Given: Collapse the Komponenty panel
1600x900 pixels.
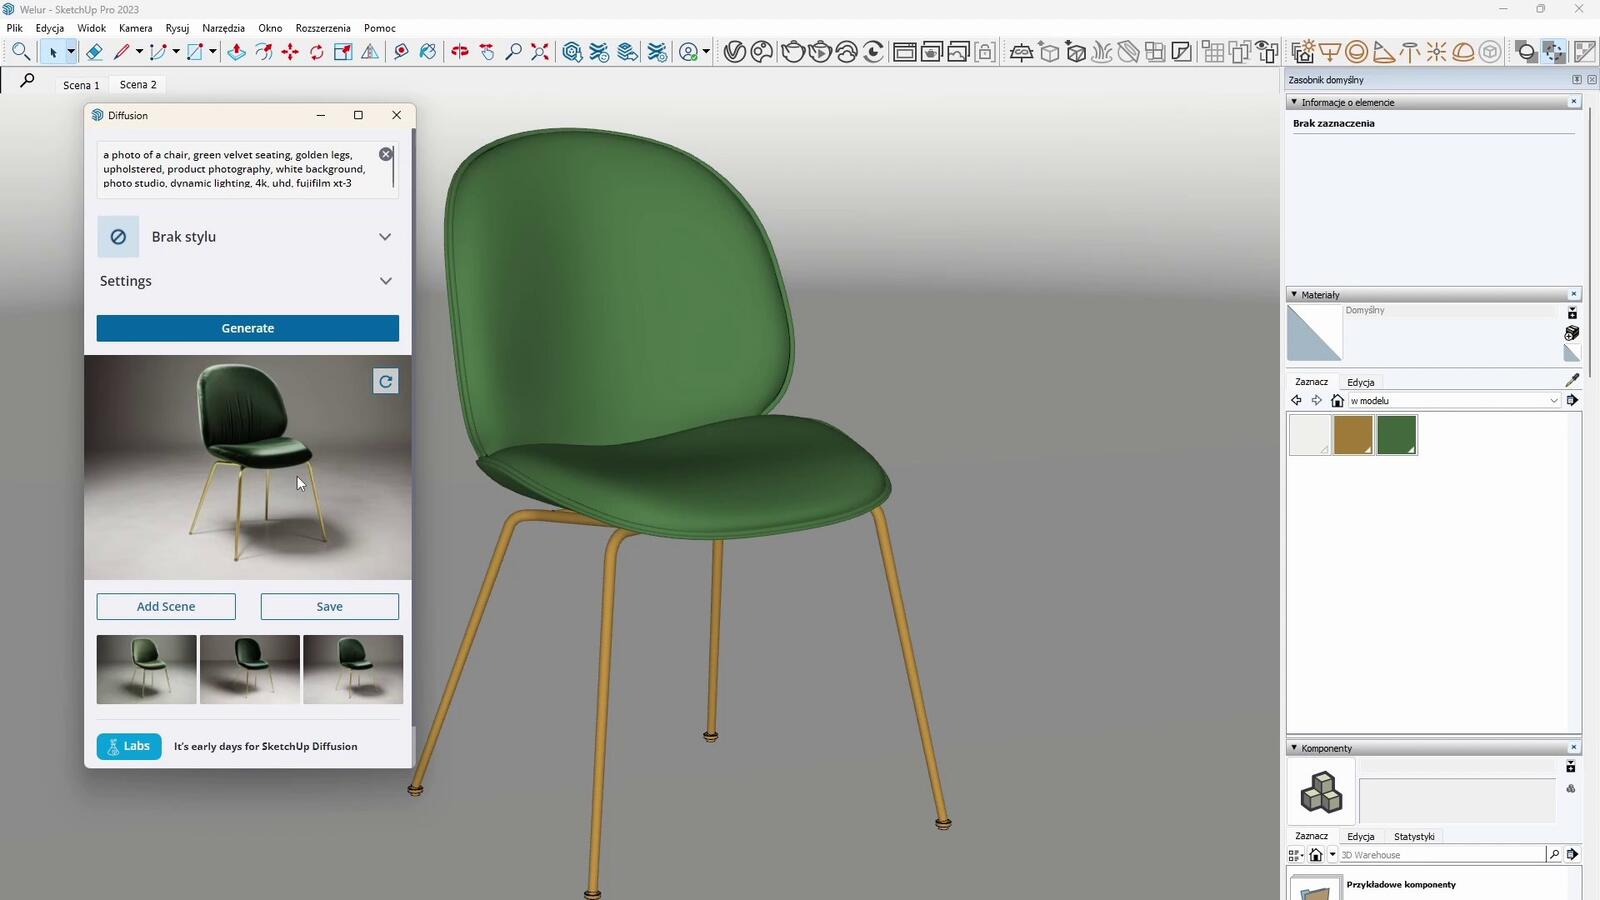Looking at the screenshot, I should tap(1294, 748).
